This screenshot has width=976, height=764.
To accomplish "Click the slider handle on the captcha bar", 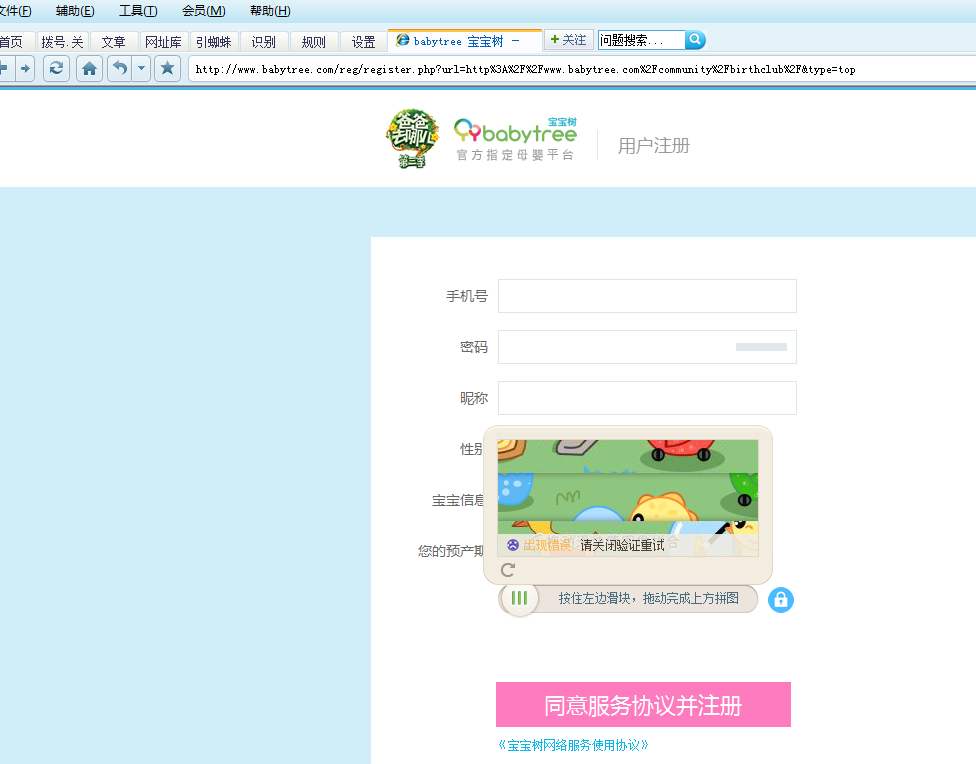I will [519, 599].
